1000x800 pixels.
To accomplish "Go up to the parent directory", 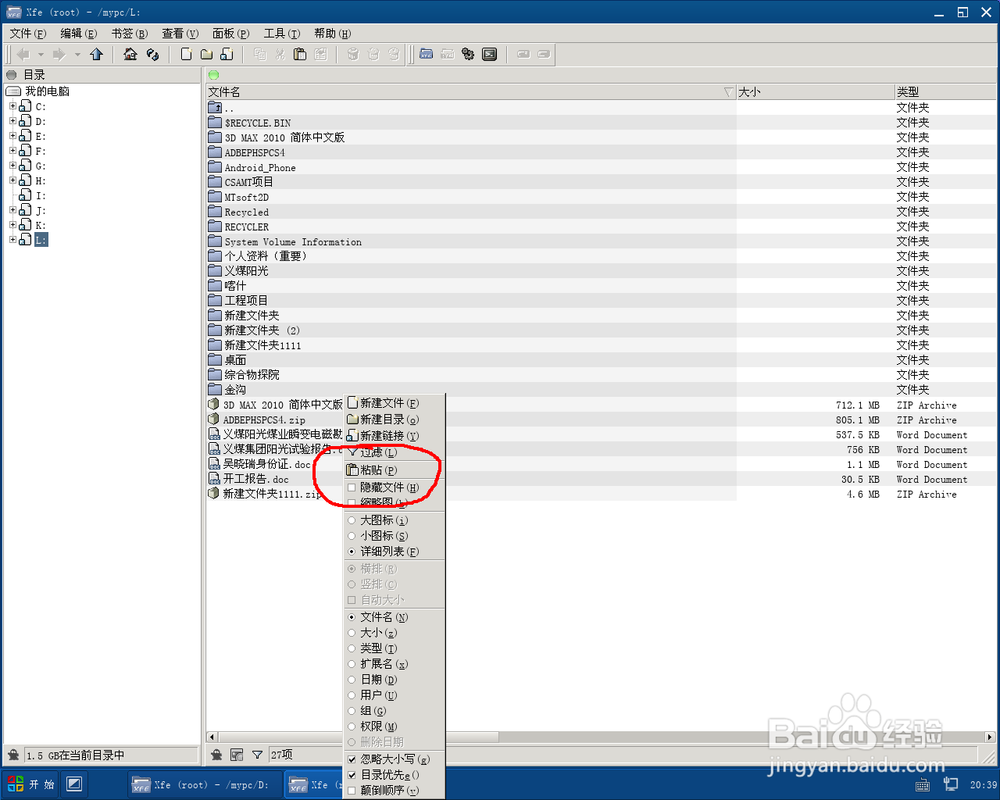I will (x=96, y=54).
